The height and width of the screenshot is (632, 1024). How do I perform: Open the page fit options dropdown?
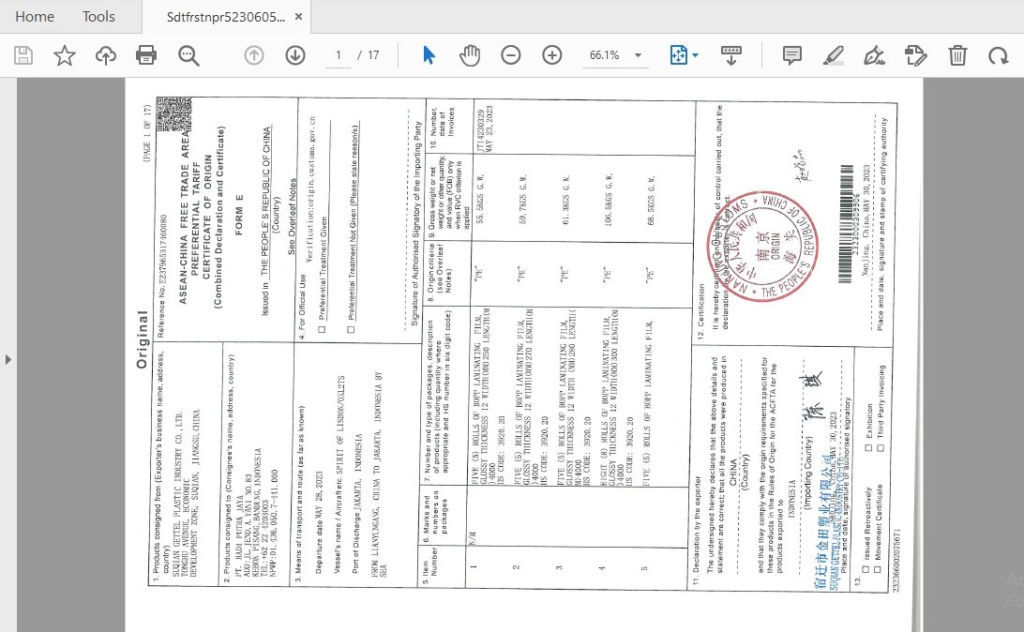683,55
